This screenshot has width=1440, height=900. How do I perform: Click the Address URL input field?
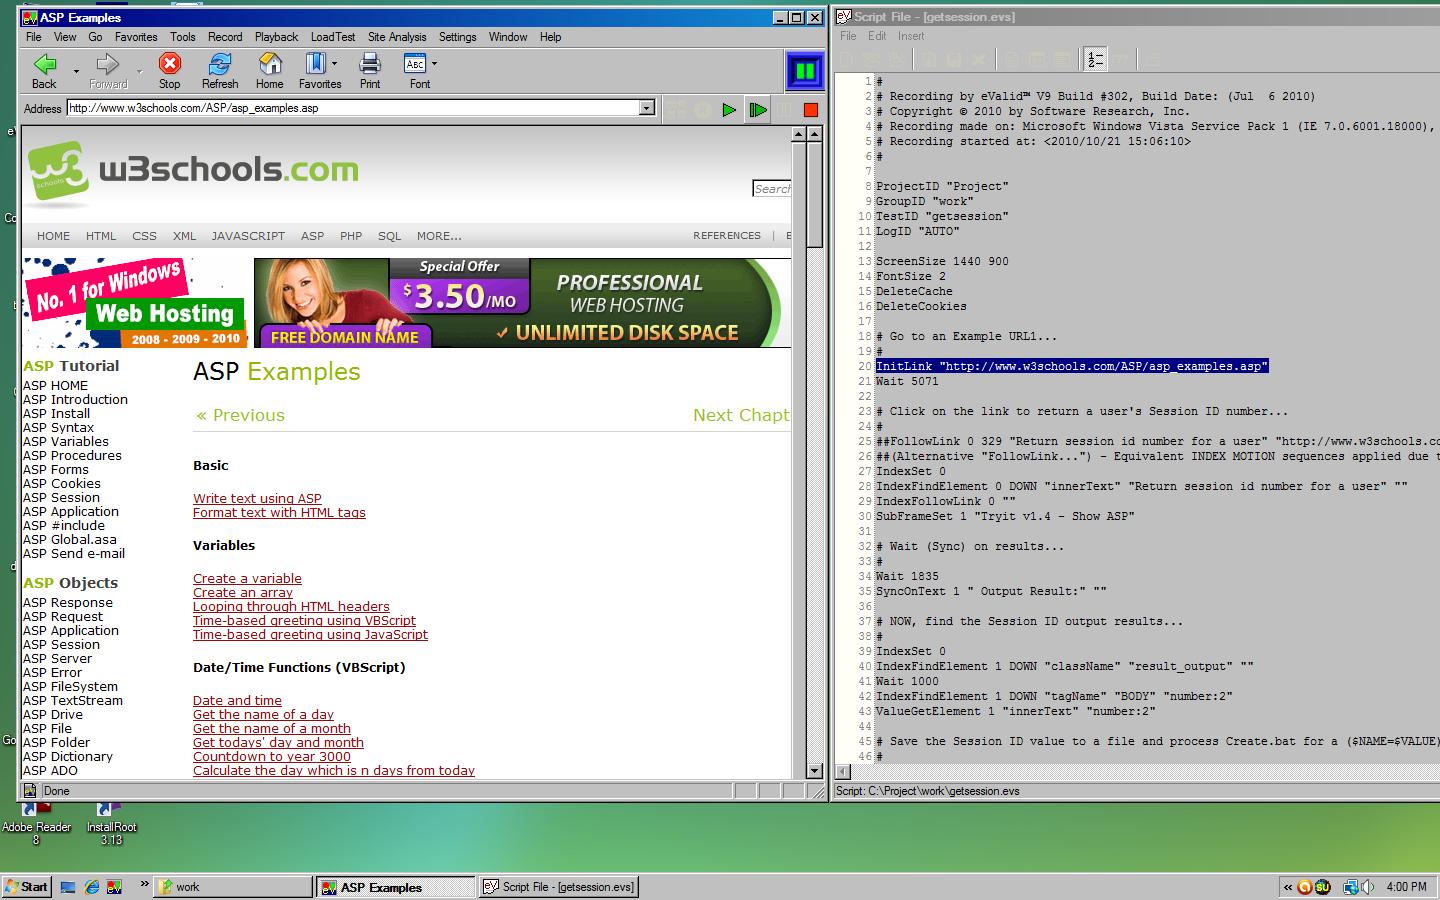pos(354,108)
